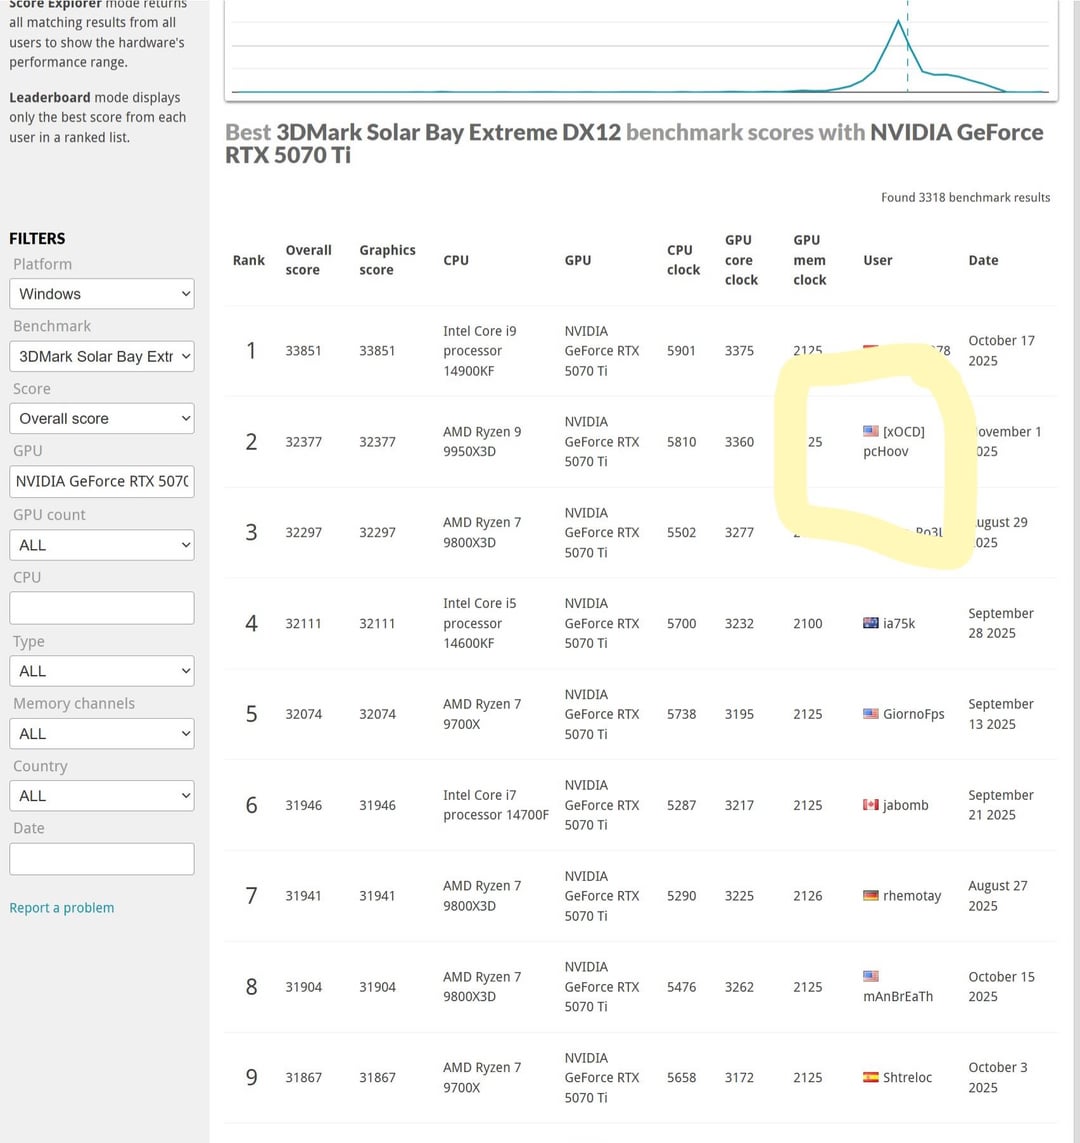This screenshot has width=1080, height=1143.
Task: Click the Date filter input field
Action: 102,859
